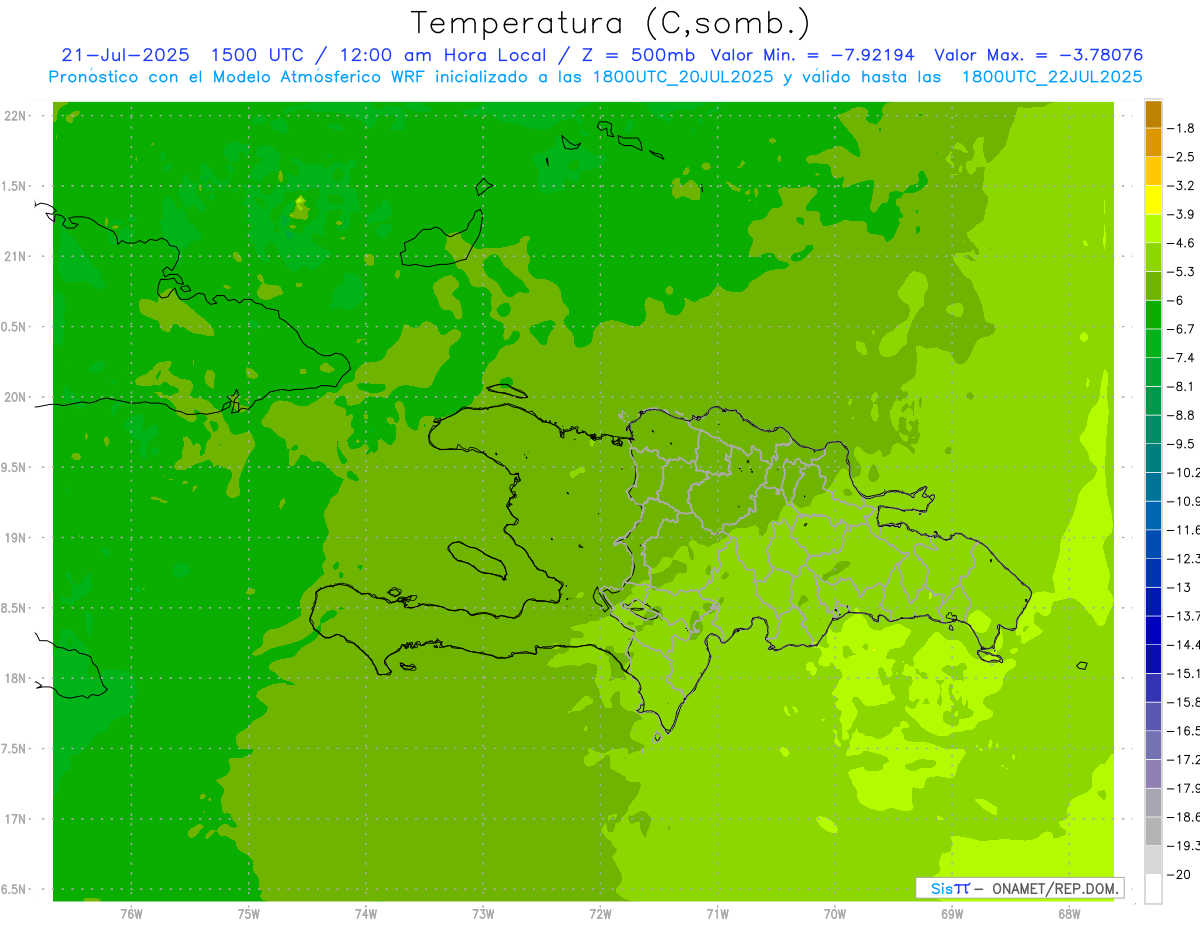Click the "-14.4" colorbar label
The width and height of the screenshot is (1200, 927).
1183,645
